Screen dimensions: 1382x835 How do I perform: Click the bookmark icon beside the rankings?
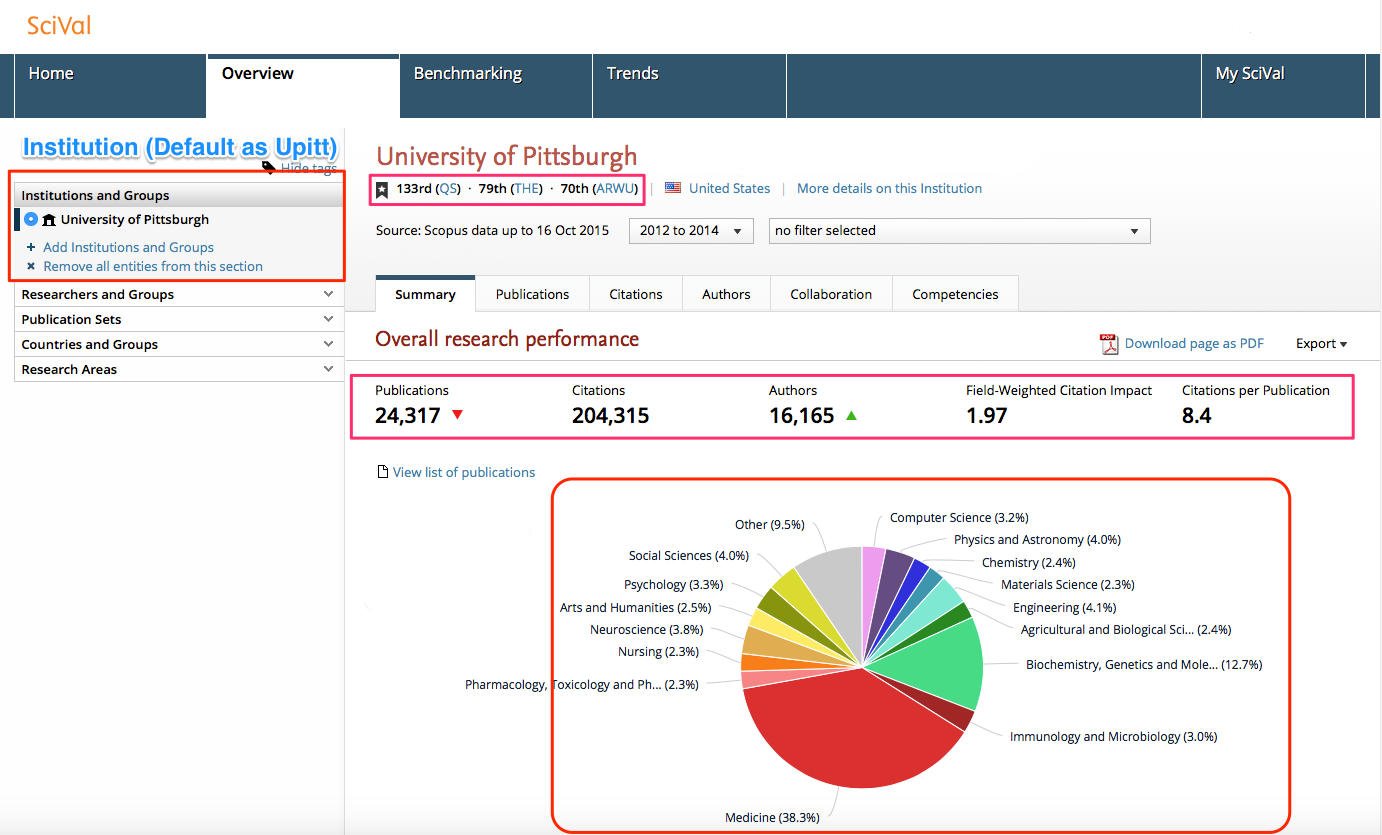tap(383, 188)
